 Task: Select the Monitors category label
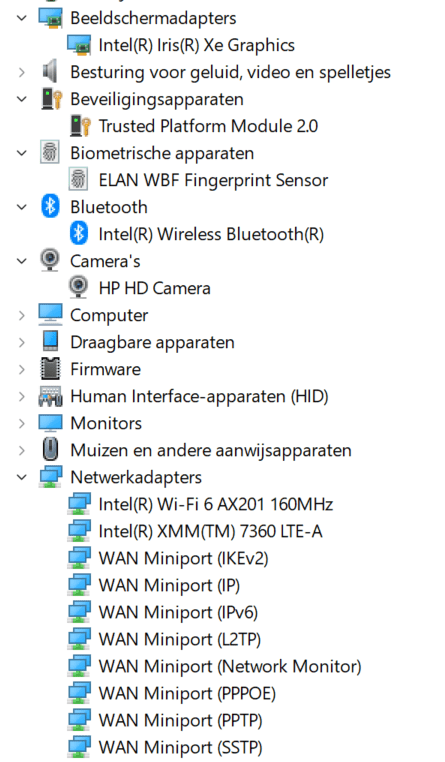106,423
